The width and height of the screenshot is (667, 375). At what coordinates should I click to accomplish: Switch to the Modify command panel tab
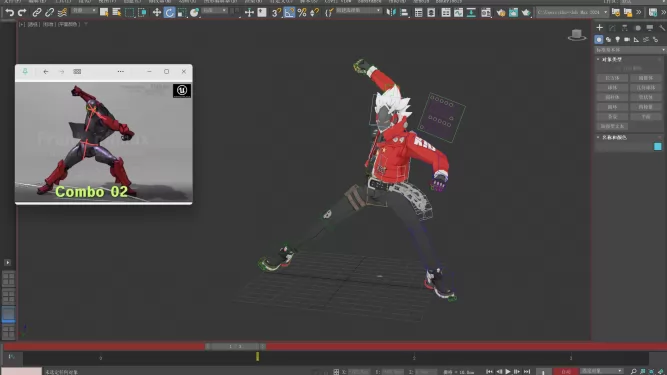pyautogui.click(x=612, y=28)
